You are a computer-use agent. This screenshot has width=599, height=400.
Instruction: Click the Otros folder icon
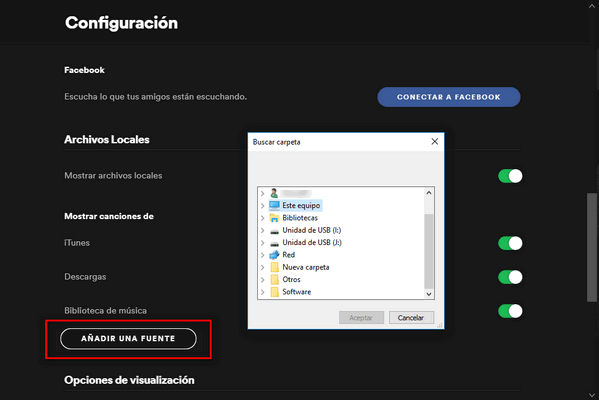(274, 279)
